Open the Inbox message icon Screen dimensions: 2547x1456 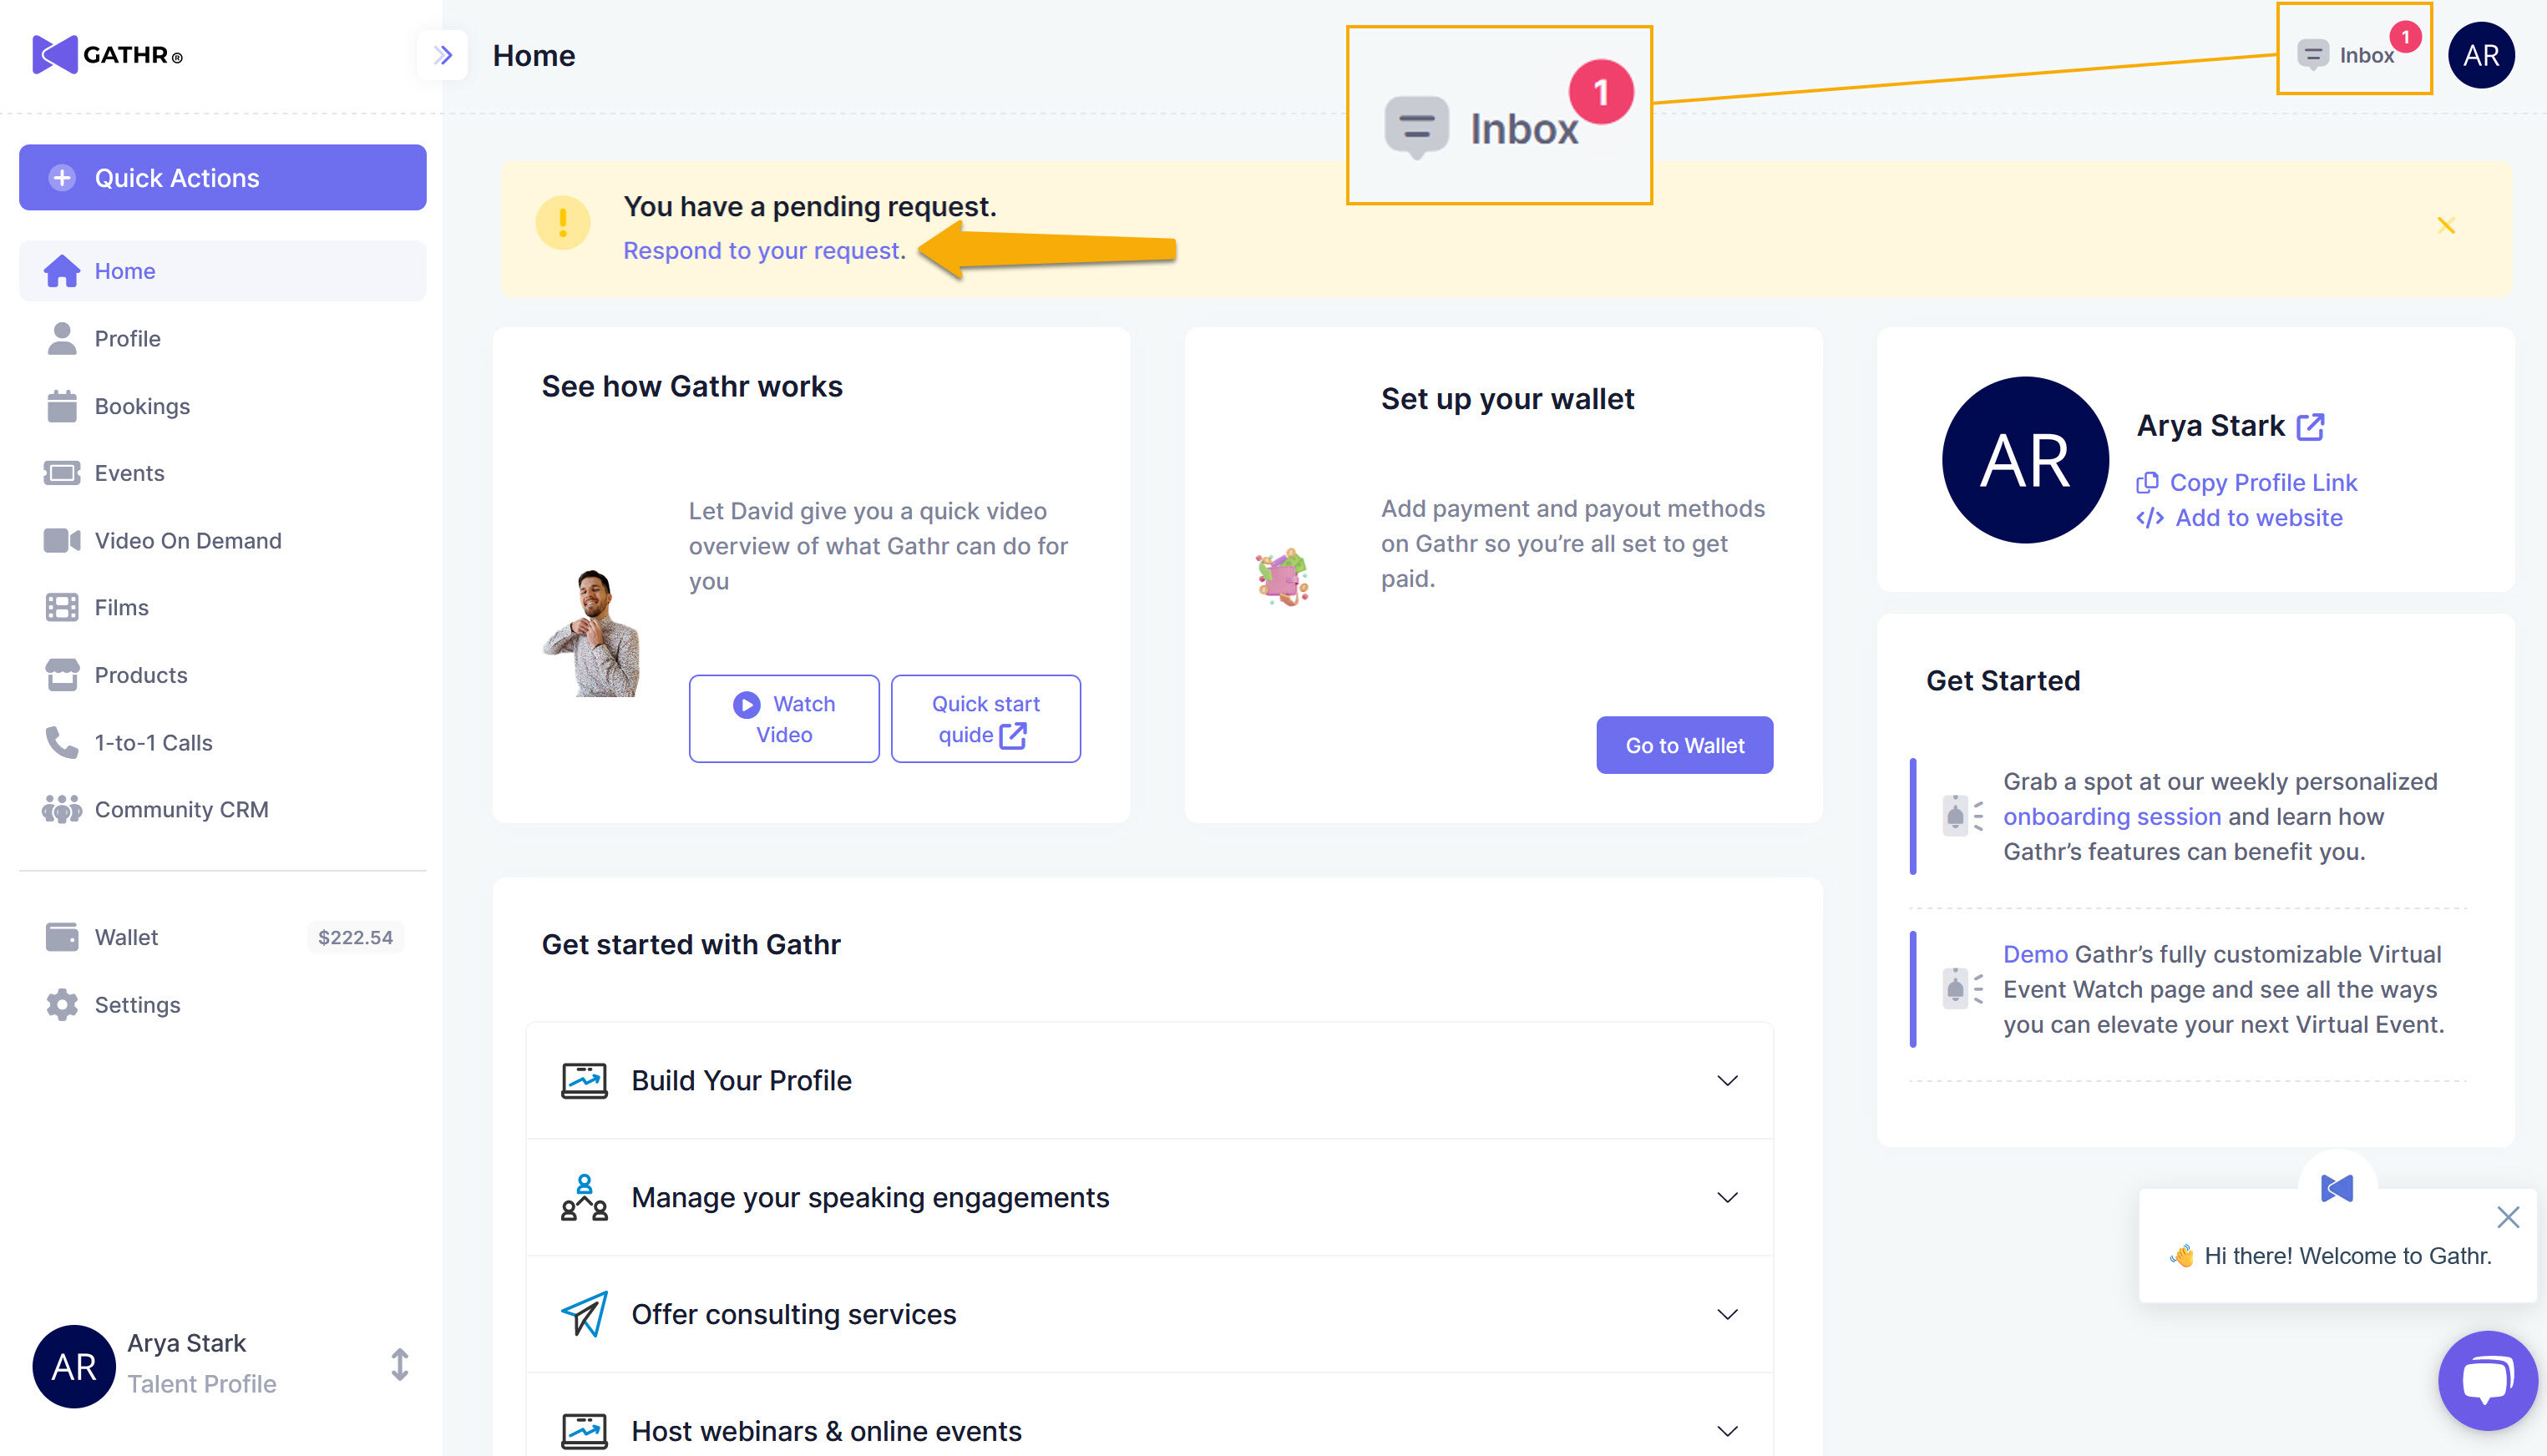coord(2313,54)
